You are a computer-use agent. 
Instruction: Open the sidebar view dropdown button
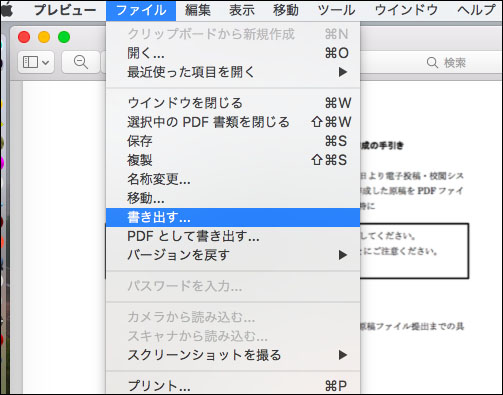click(x=36, y=62)
